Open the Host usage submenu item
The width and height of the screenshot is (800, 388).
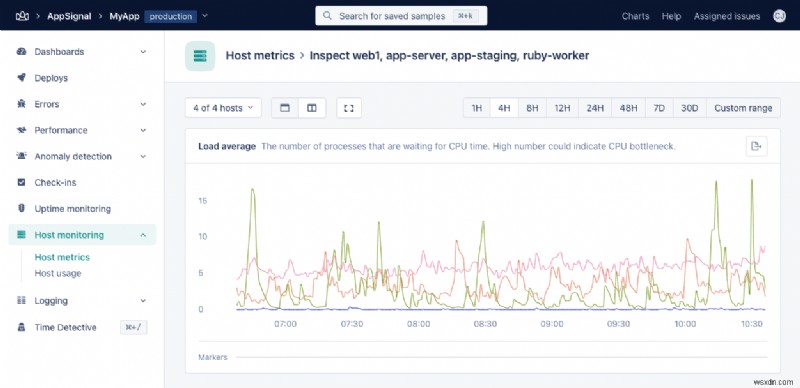click(x=58, y=273)
